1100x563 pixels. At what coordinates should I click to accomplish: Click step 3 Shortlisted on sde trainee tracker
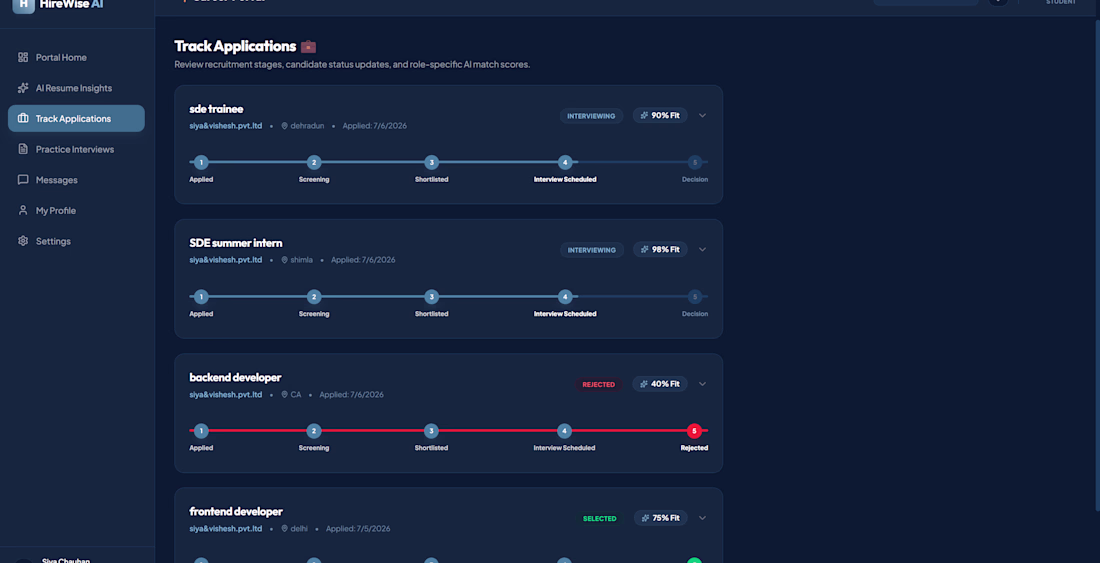click(x=431, y=163)
